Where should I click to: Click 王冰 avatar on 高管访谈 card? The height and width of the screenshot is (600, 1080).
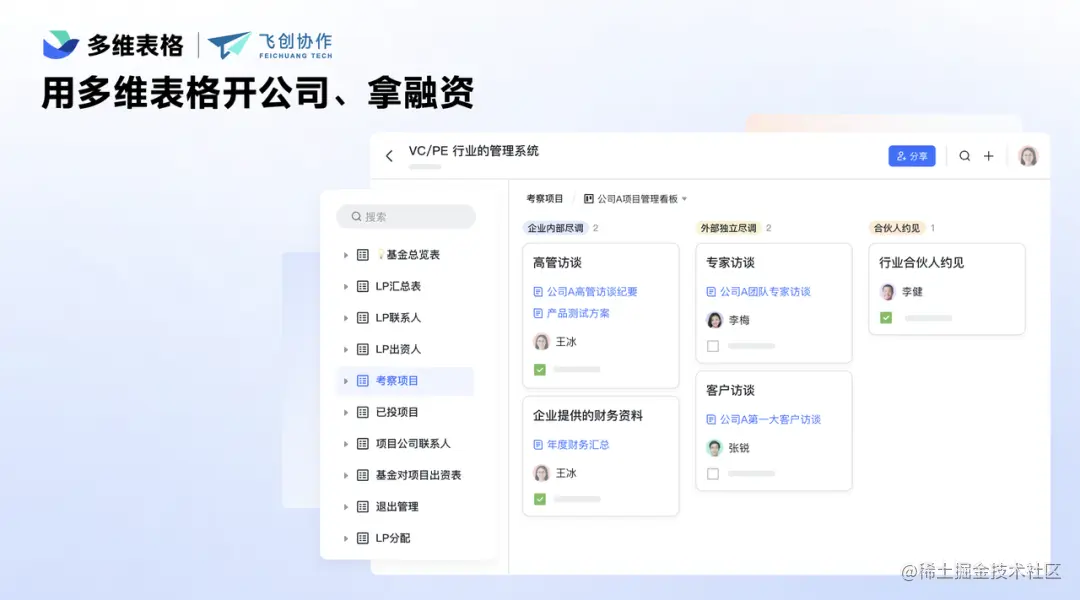click(541, 342)
